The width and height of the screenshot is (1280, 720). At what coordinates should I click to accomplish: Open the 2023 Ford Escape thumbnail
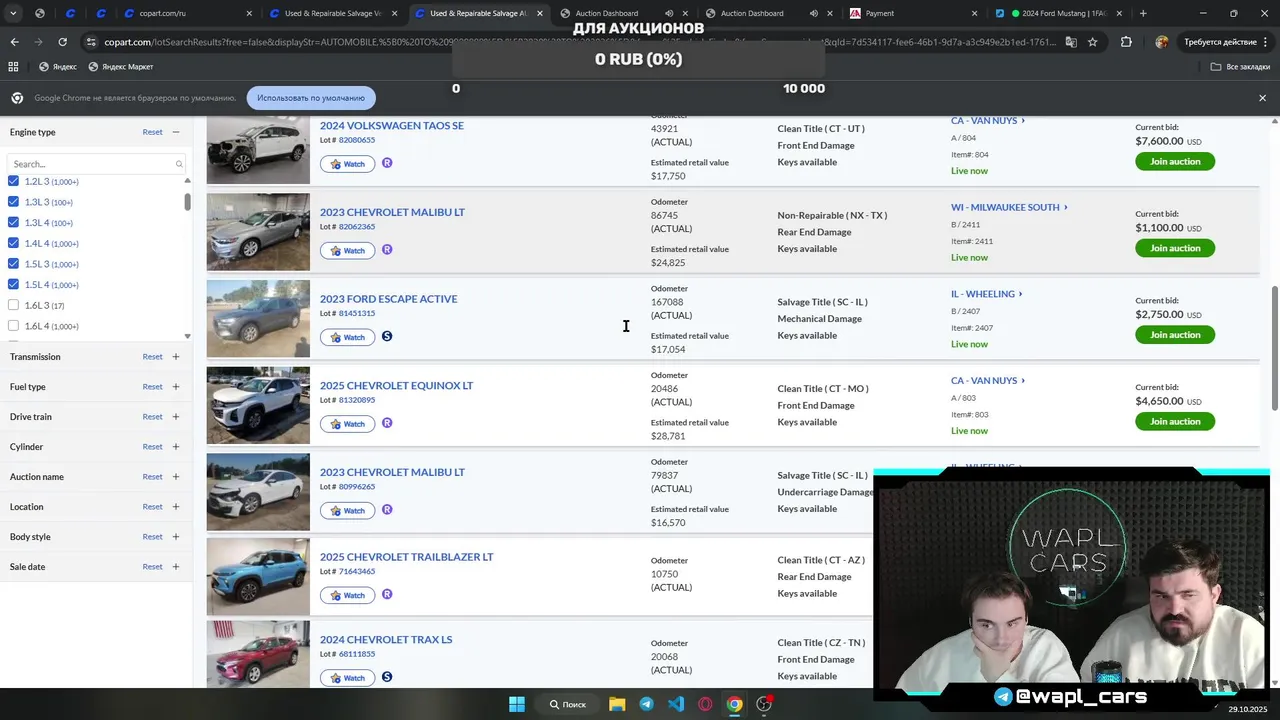tap(258, 318)
